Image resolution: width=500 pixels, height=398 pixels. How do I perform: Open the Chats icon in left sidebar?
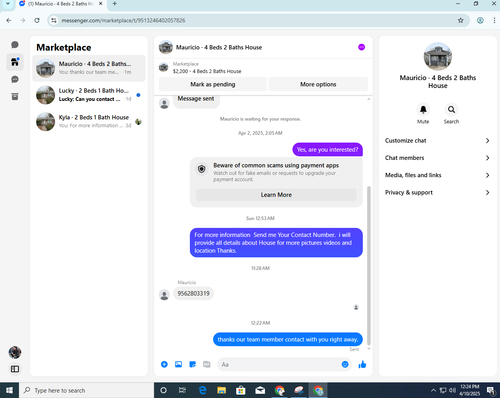click(x=15, y=45)
